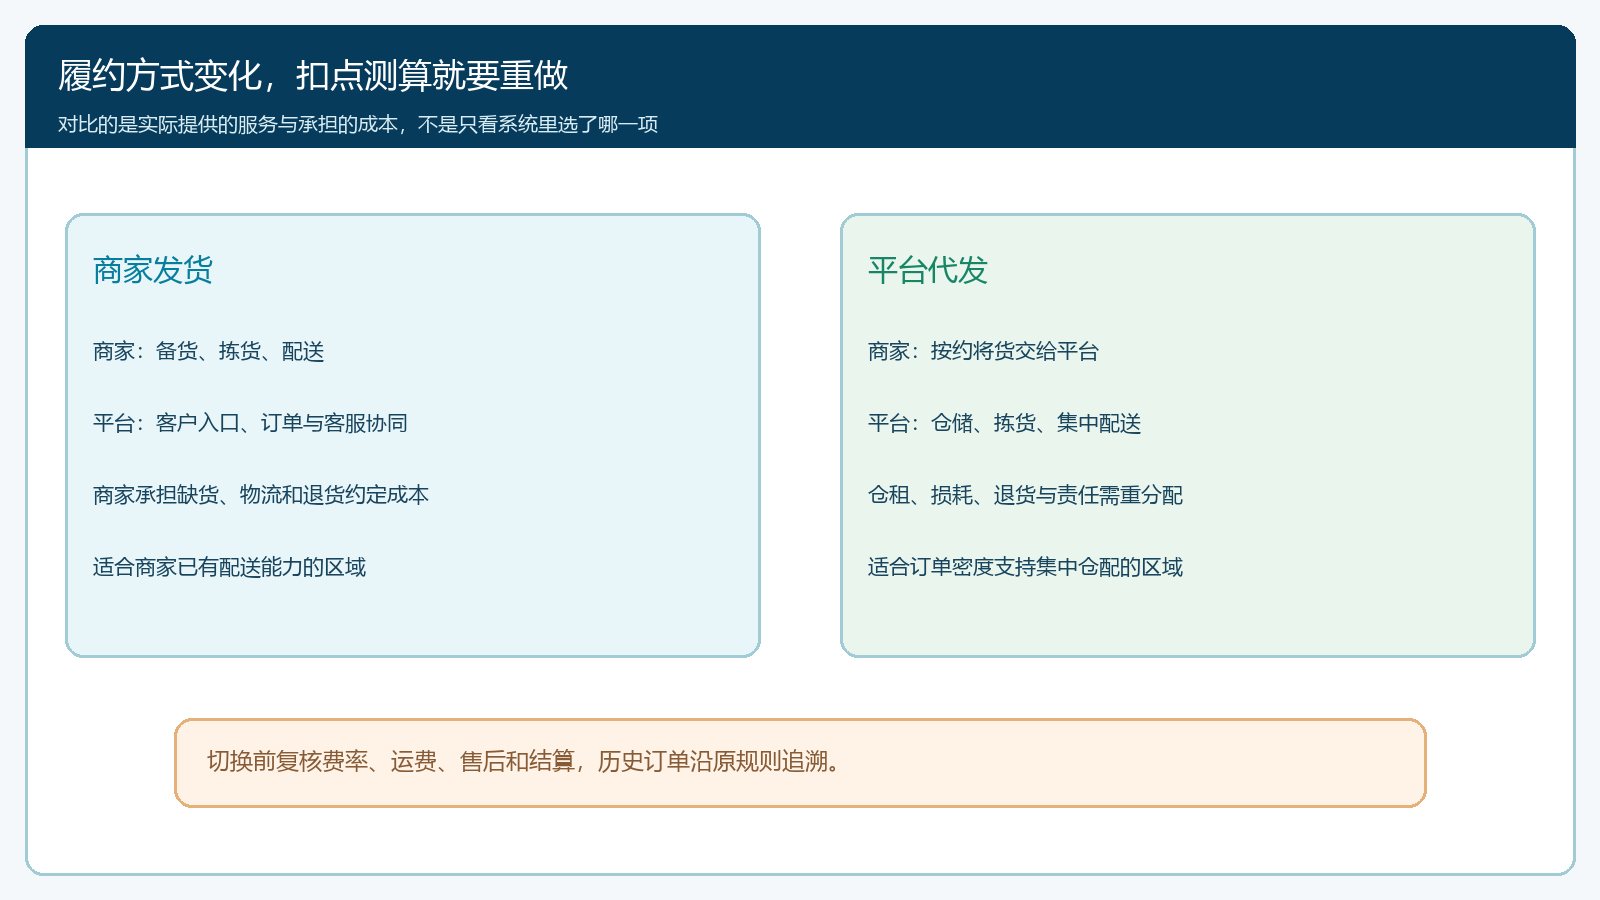Click the text 仓租、损耗、退货与责任需重分配
This screenshot has width=1600, height=900.
pyautogui.click(x=1026, y=495)
